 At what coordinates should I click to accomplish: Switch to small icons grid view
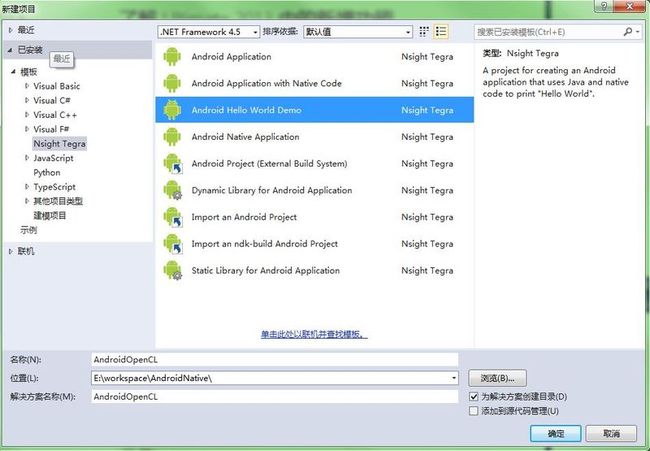424,32
